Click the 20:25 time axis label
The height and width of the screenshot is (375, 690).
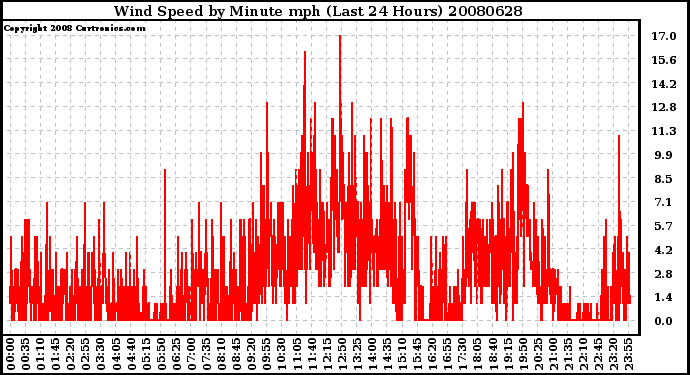coord(537,355)
